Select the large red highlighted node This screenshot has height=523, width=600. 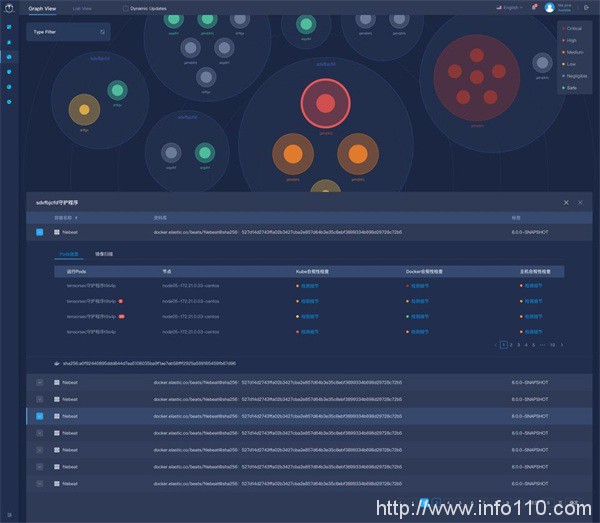click(x=325, y=103)
